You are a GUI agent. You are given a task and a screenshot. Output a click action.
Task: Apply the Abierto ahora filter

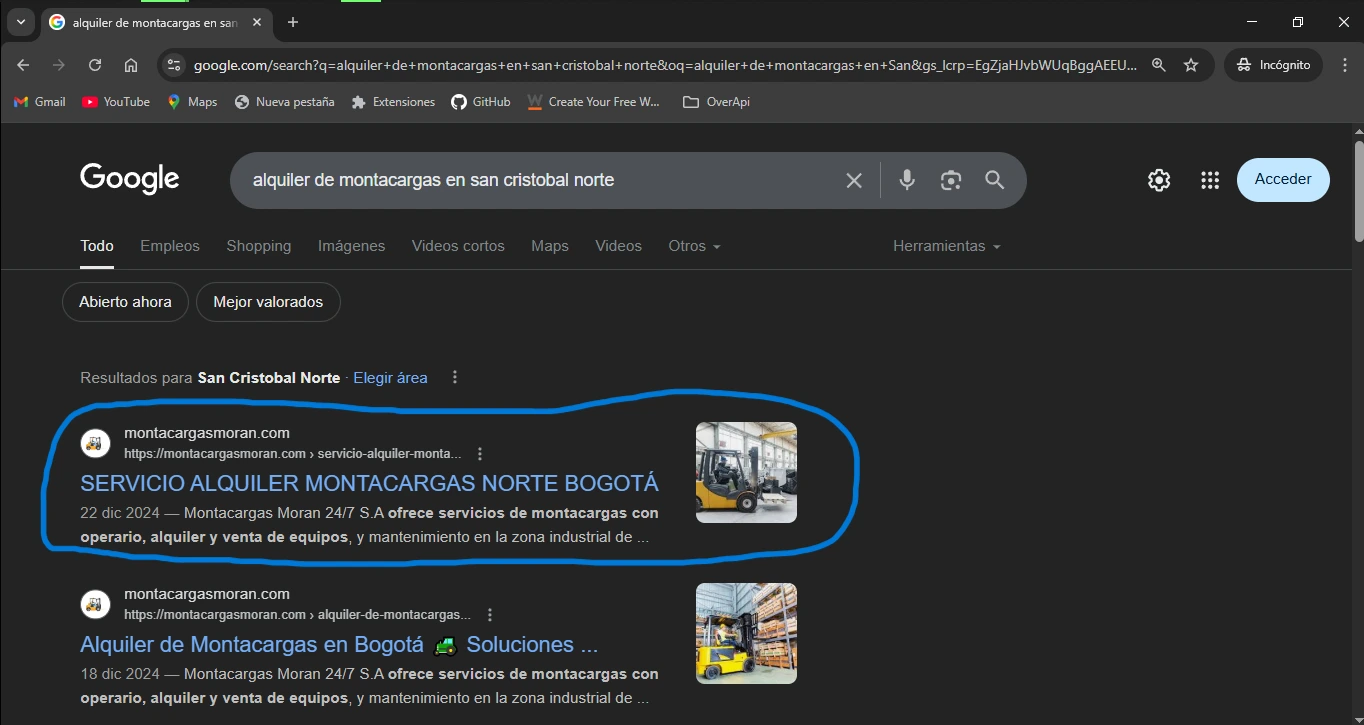pyautogui.click(x=125, y=302)
